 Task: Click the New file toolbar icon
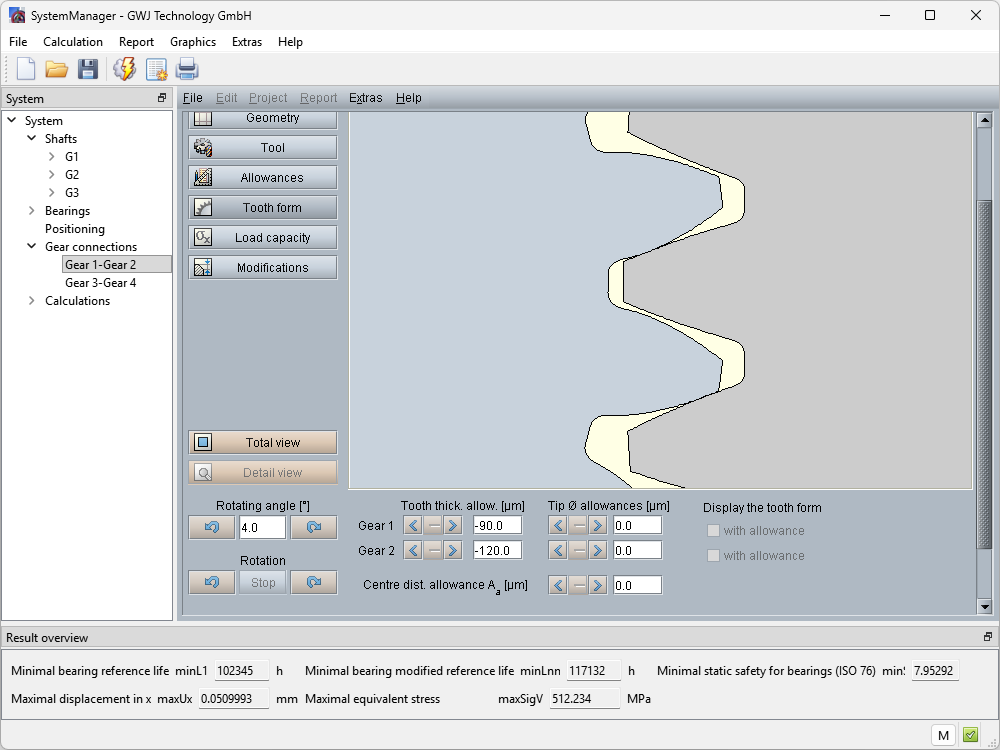26,69
